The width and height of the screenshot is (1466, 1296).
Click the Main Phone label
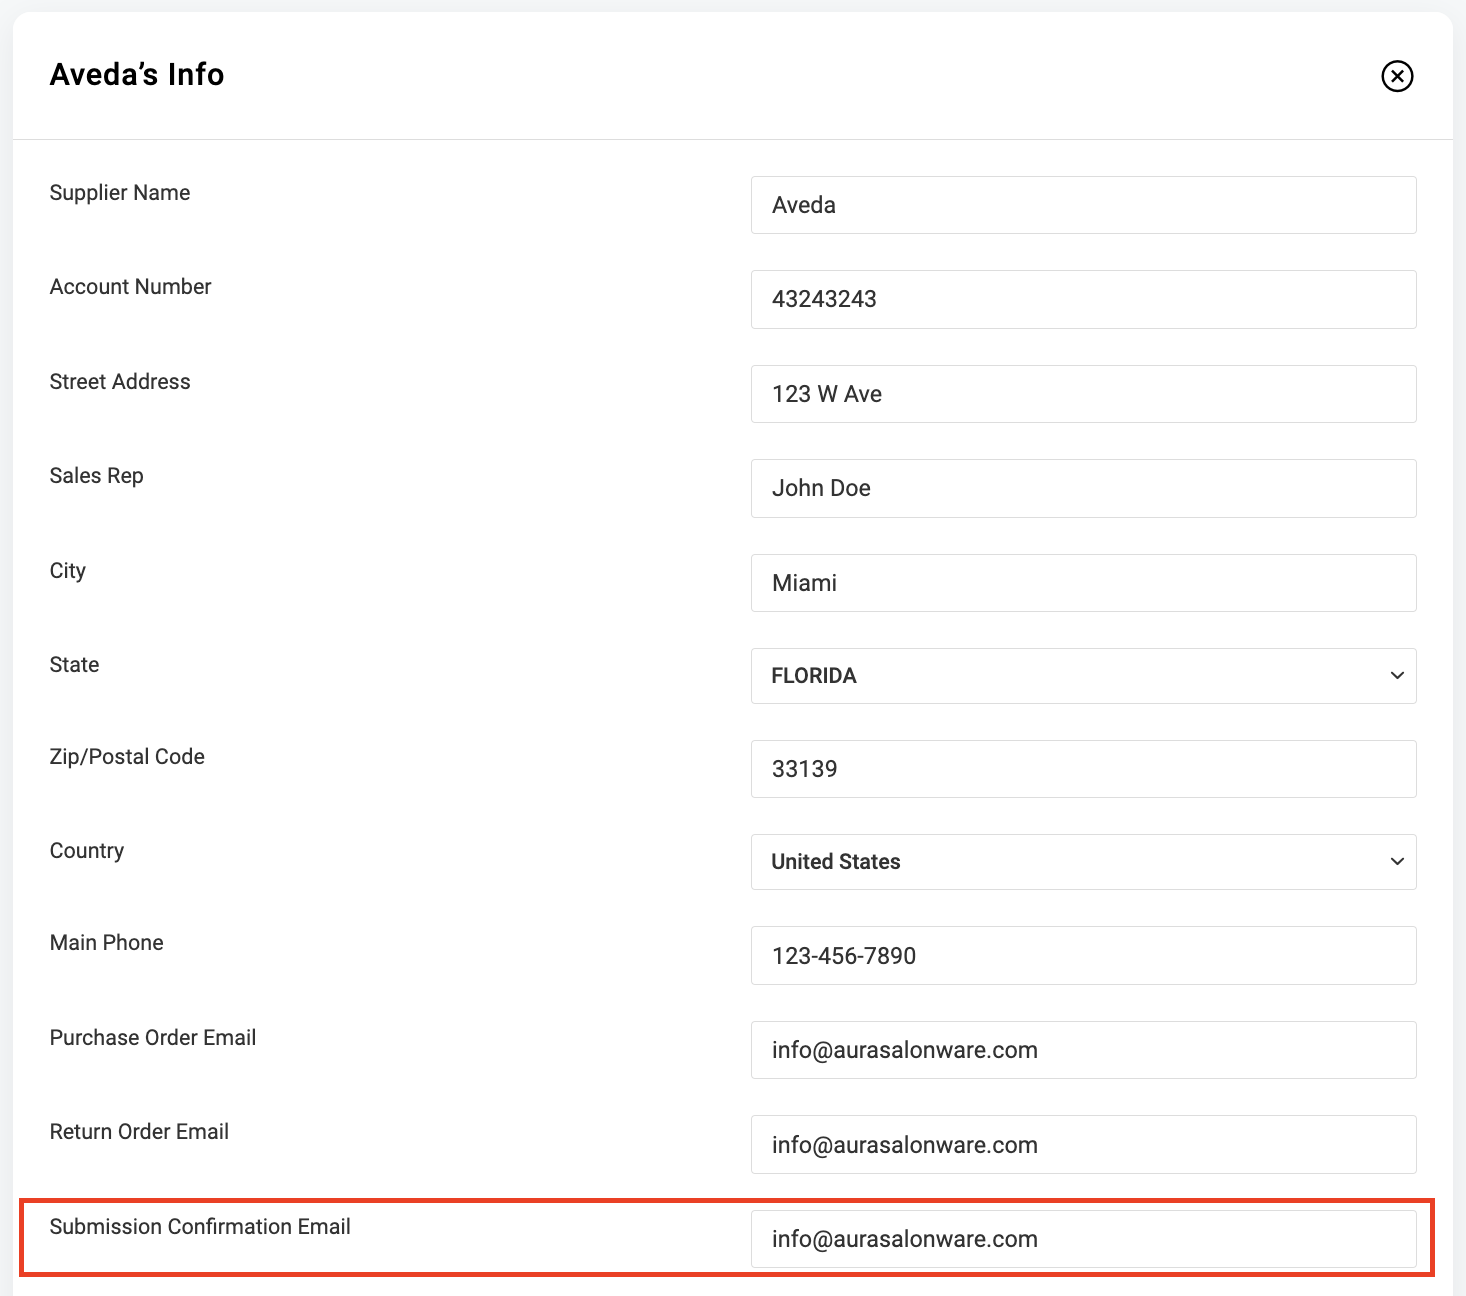[107, 943]
